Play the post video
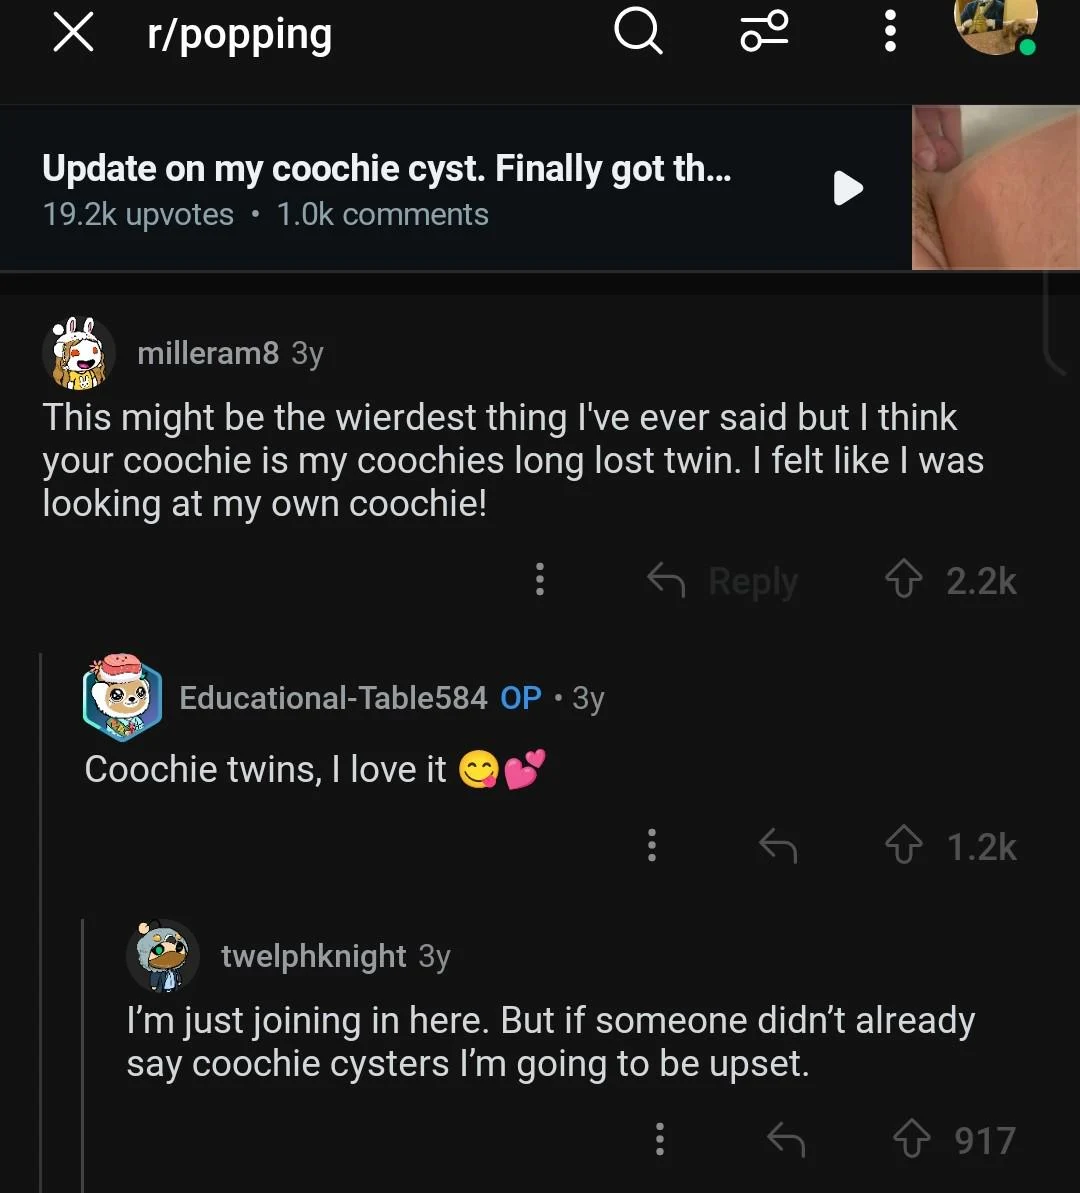This screenshot has width=1080, height=1193. pos(848,187)
